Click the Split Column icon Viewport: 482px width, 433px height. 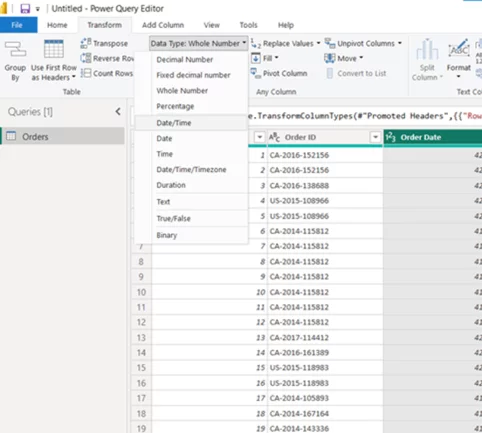[427, 50]
